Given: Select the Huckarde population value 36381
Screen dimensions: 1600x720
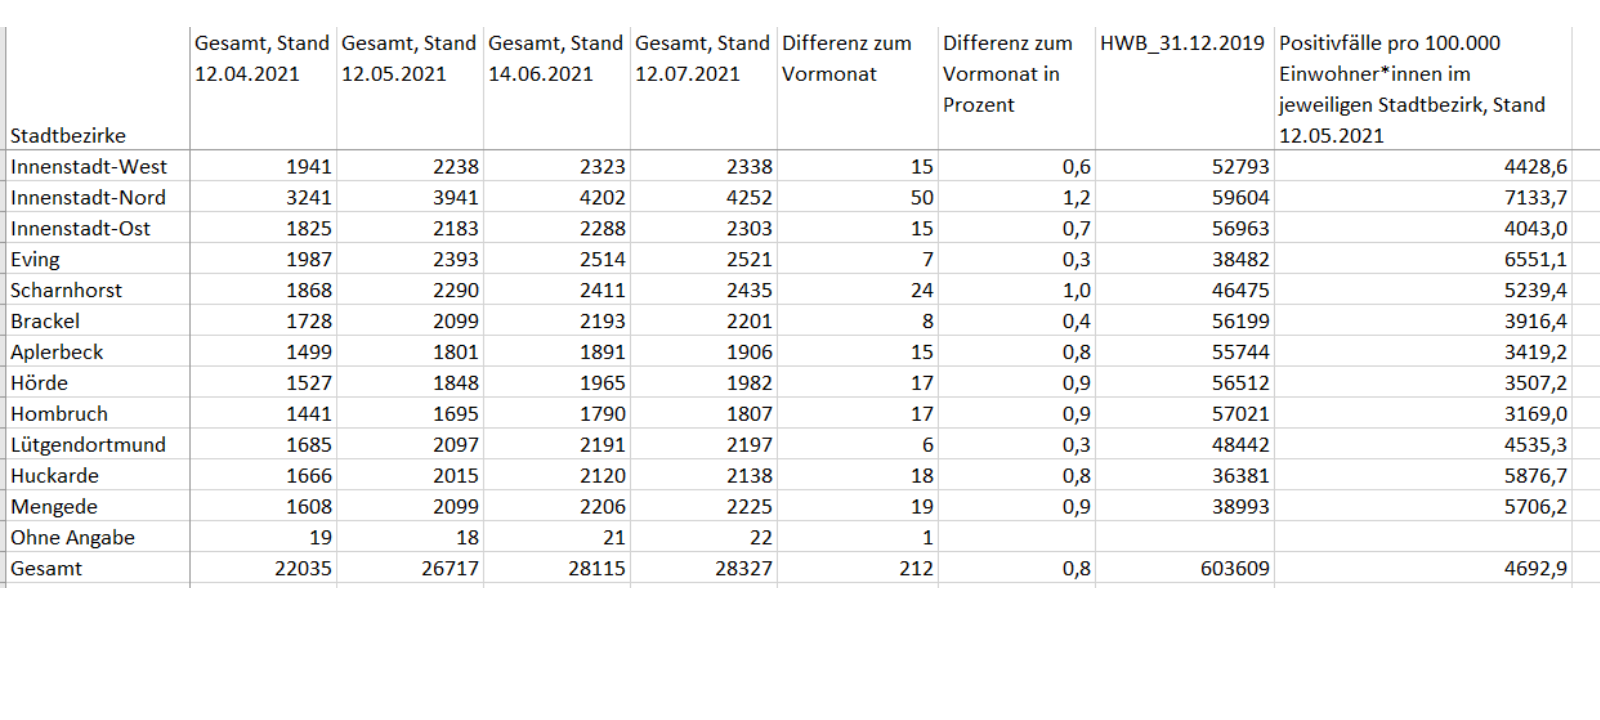Looking at the screenshot, I should (x=1240, y=476).
